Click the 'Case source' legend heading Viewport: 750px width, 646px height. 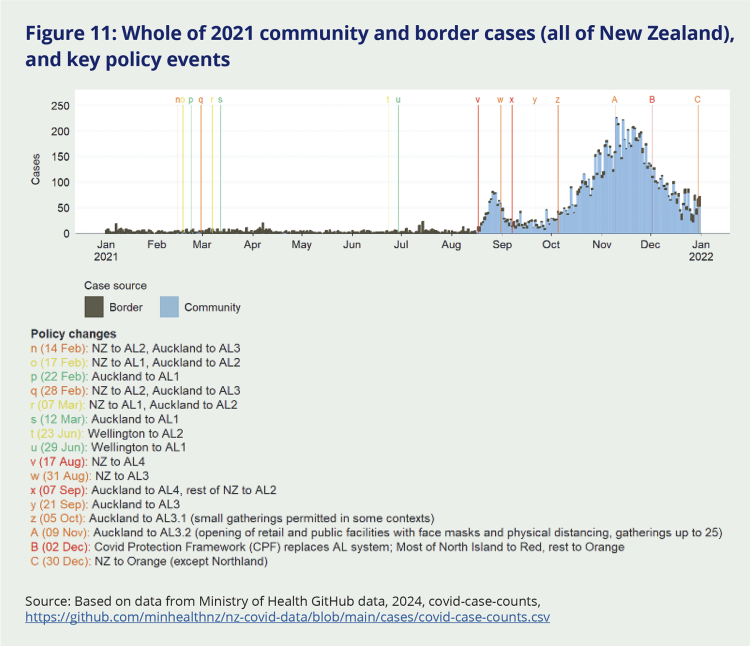[x=115, y=285]
